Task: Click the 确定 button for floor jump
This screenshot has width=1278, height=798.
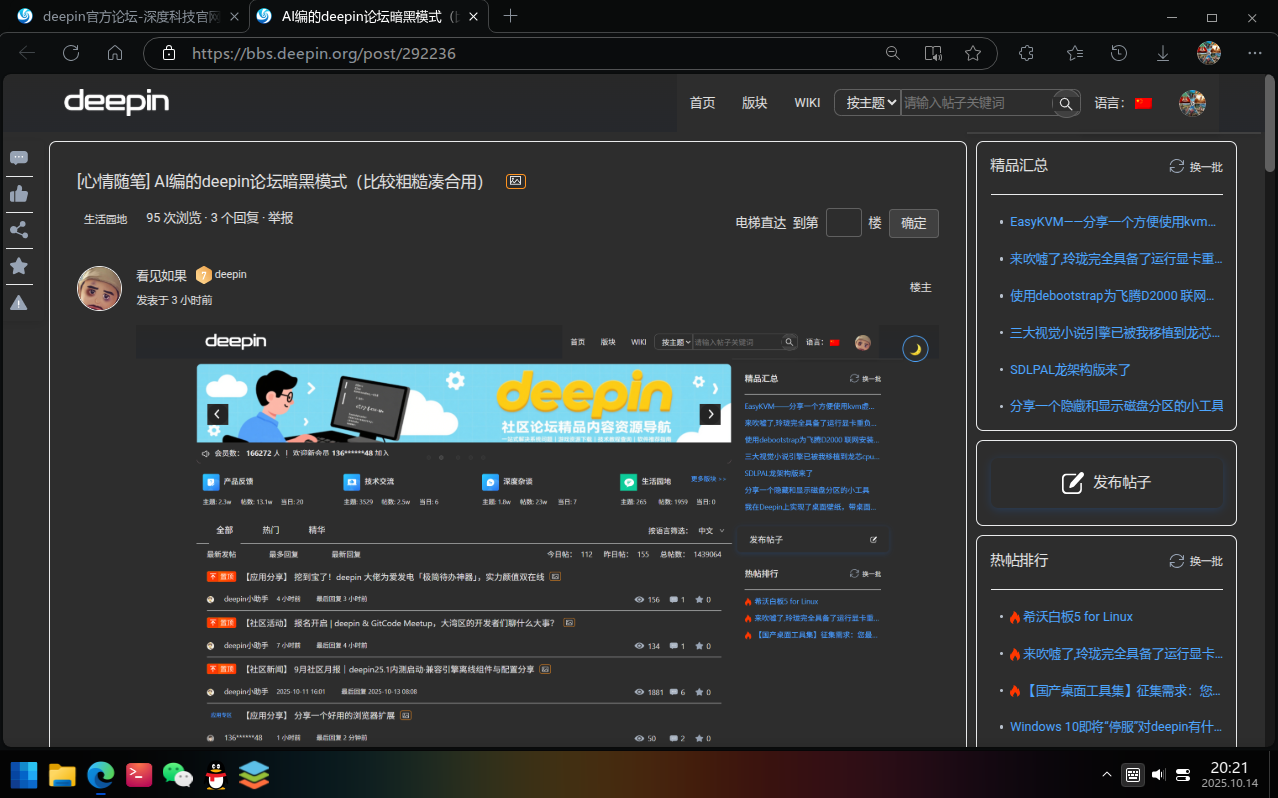Action: pyautogui.click(x=914, y=223)
